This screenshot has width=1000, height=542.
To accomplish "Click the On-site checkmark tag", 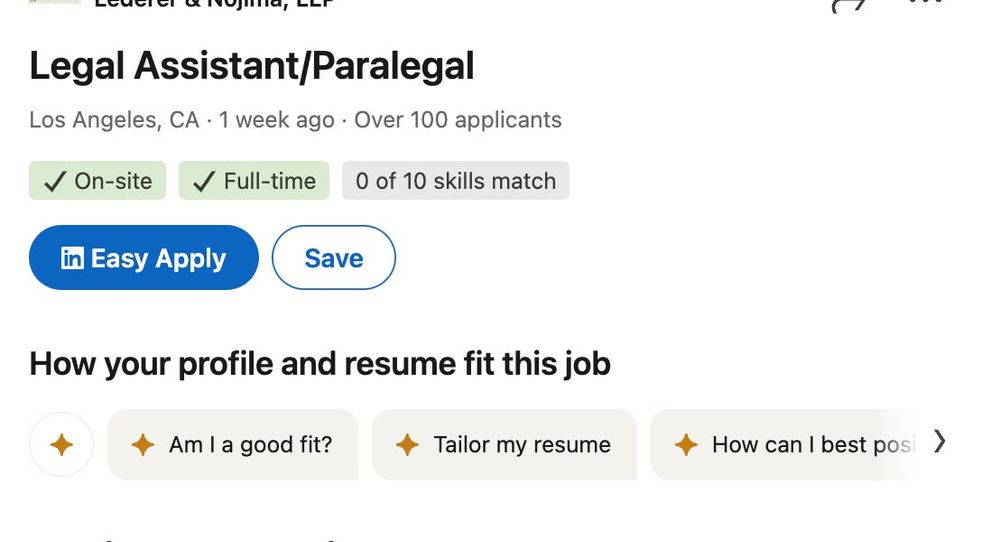I will pyautogui.click(x=97, y=180).
